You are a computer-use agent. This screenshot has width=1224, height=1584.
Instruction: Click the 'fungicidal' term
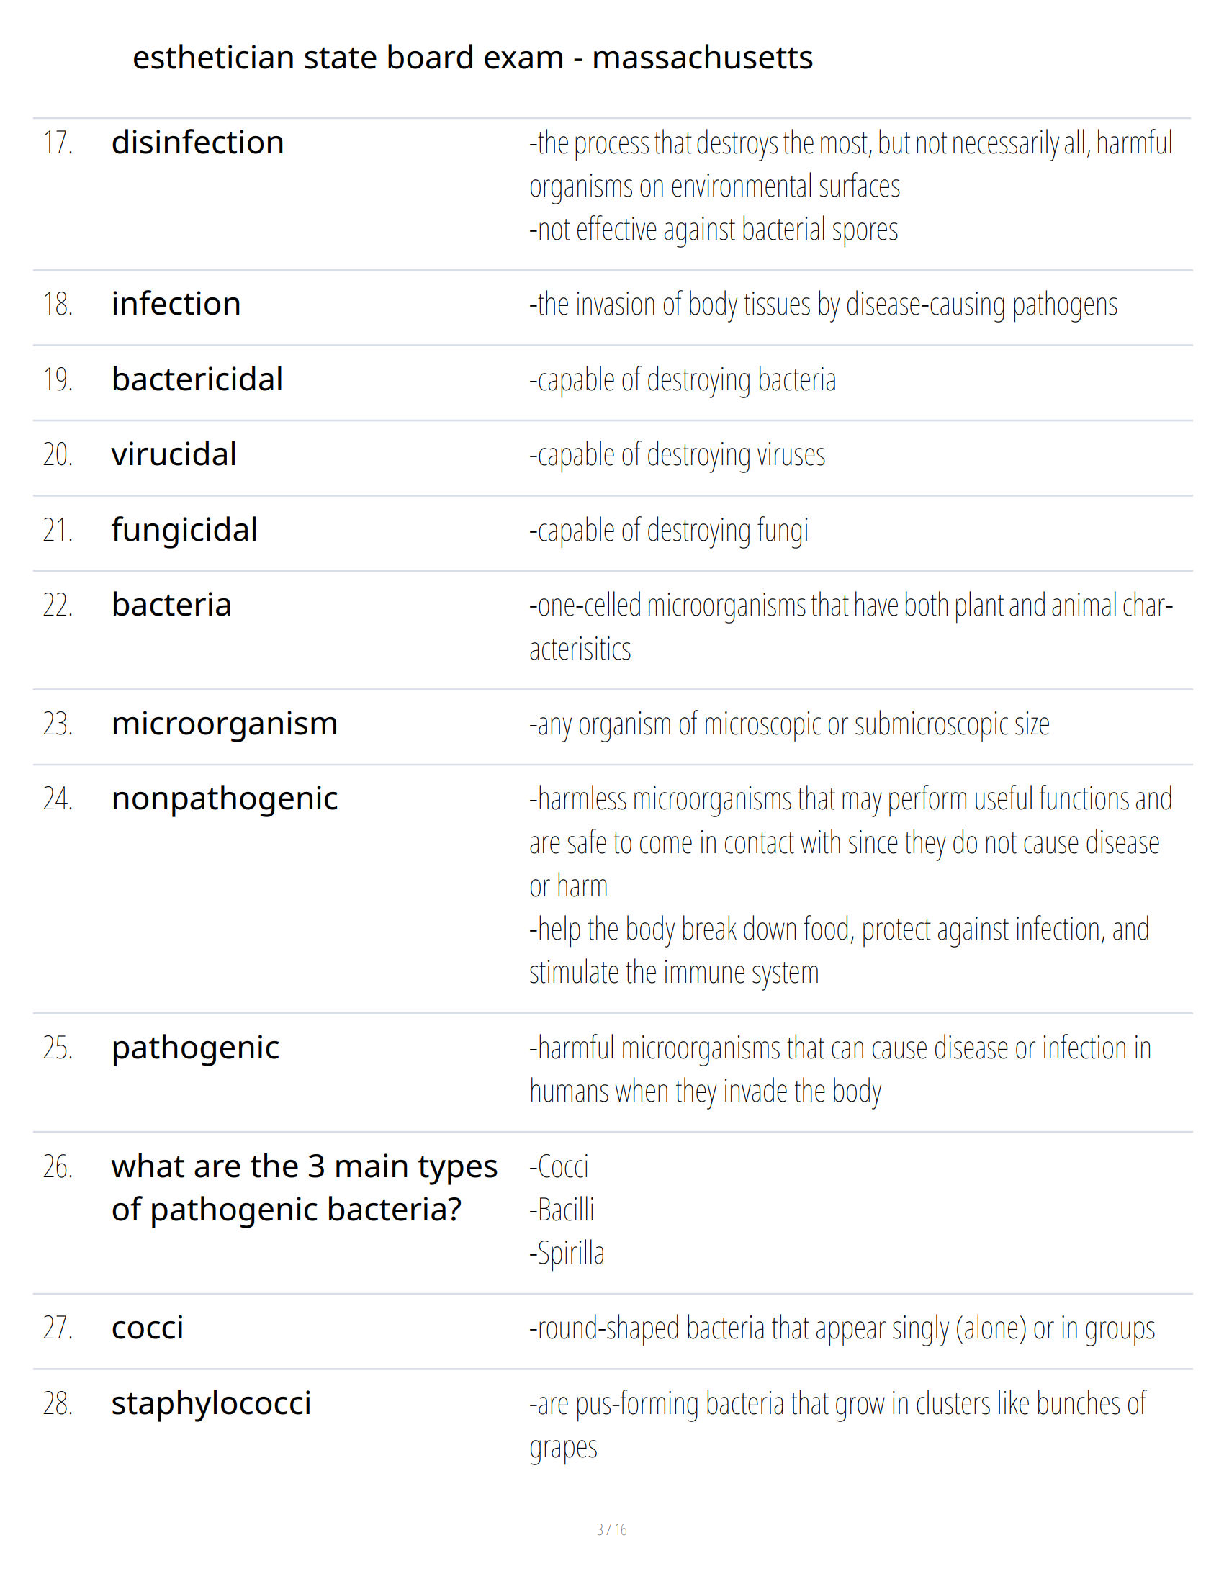coord(184,530)
